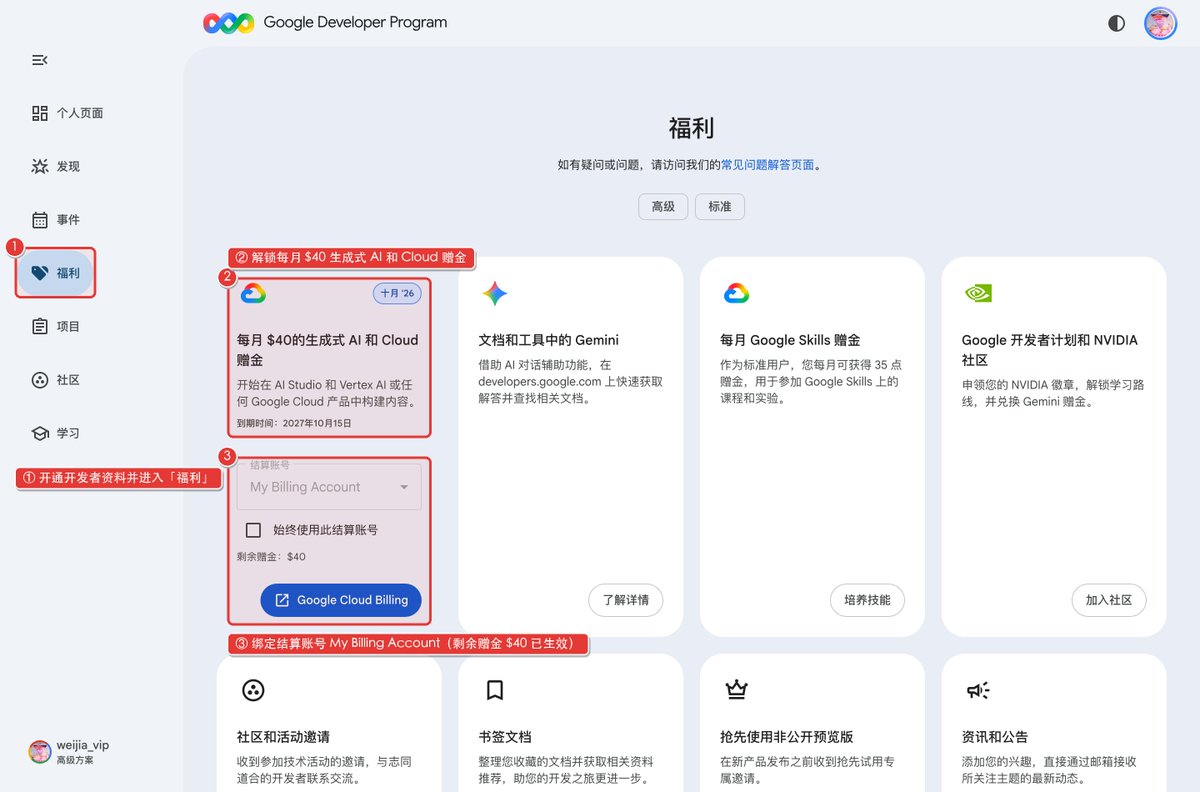Click Google Cloud icon on Skills card
This screenshot has width=1200, height=792.
[x=736, y=293]
